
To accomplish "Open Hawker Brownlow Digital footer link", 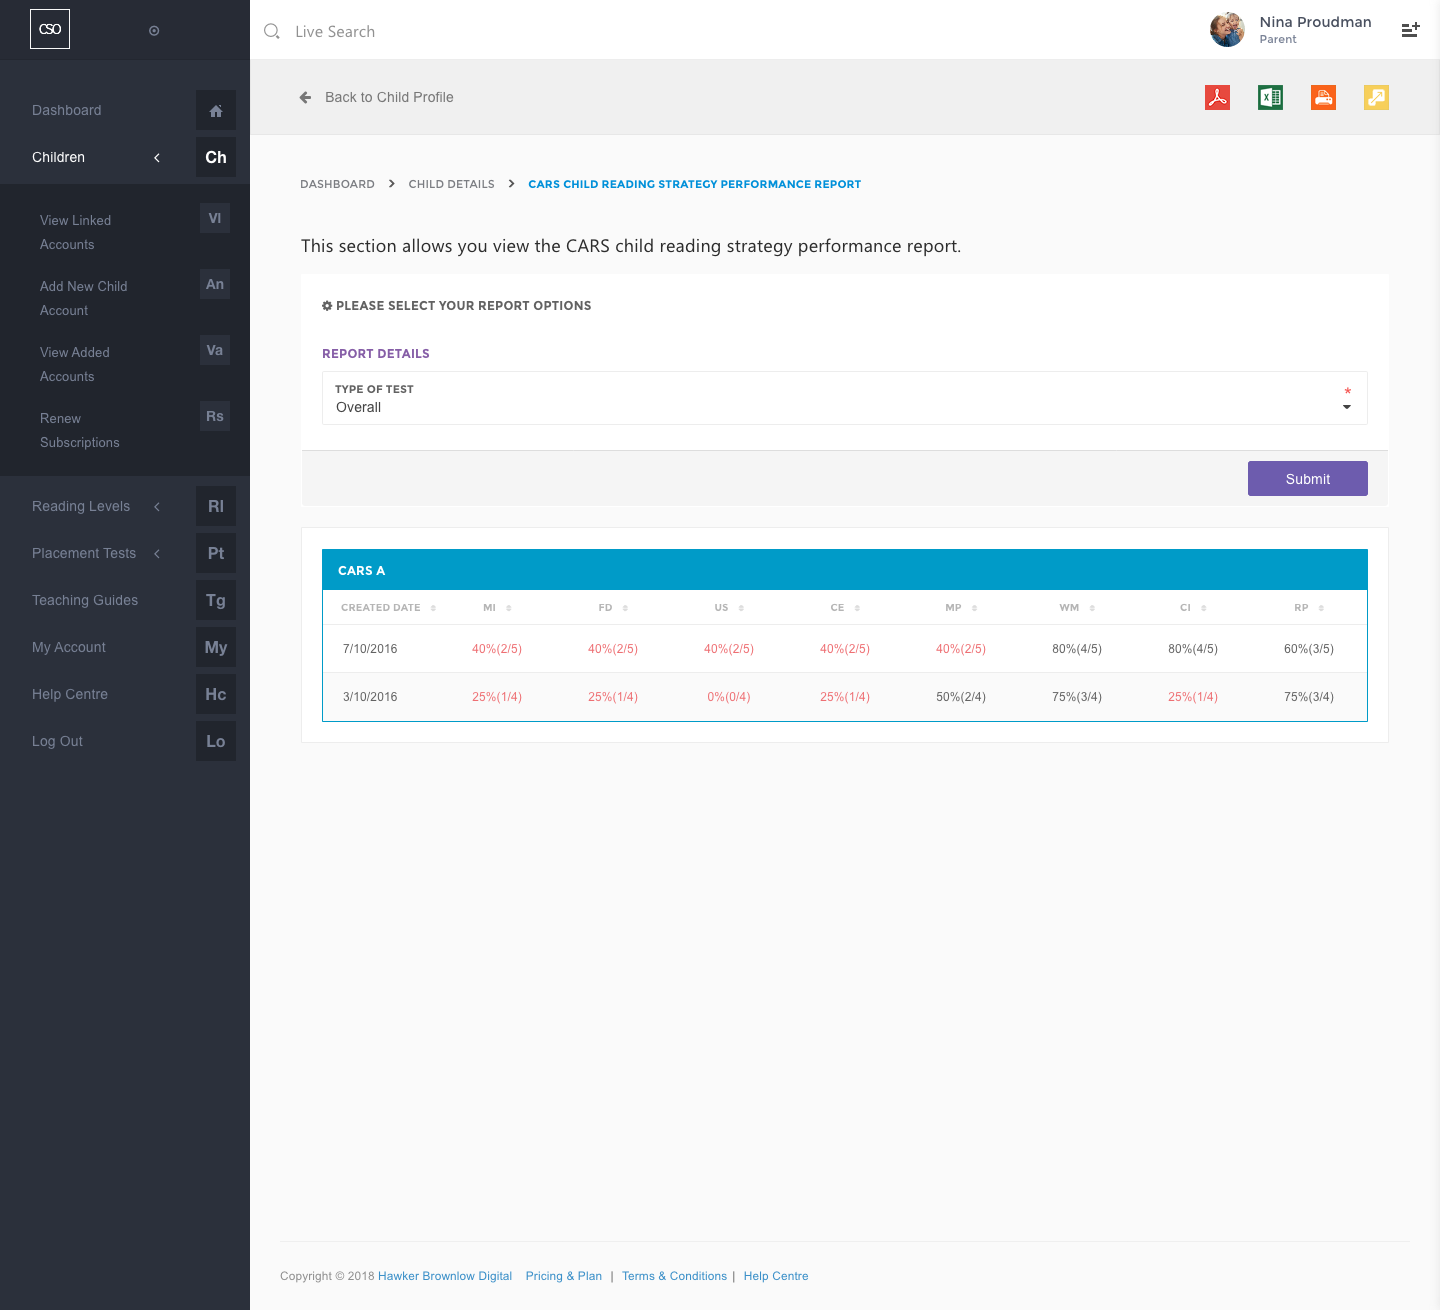I will [445, 1276].
